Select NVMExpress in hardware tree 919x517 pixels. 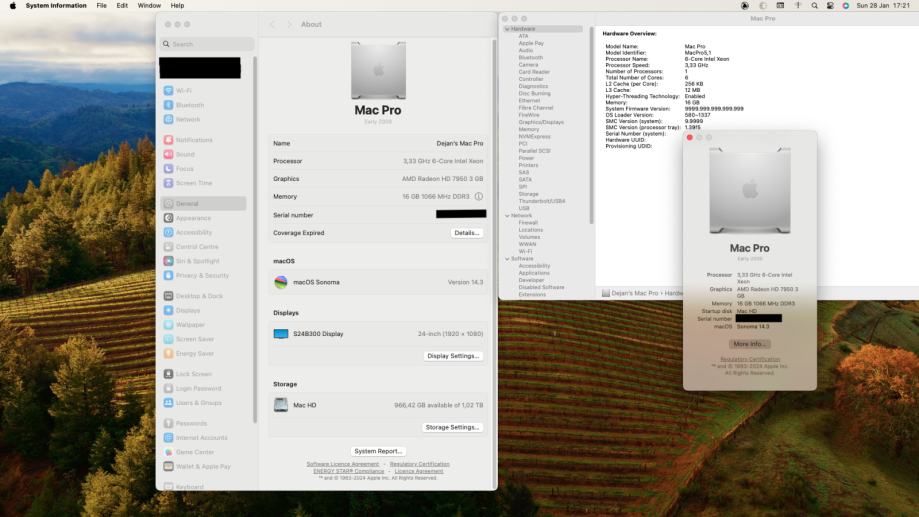(x=535, y=137)
